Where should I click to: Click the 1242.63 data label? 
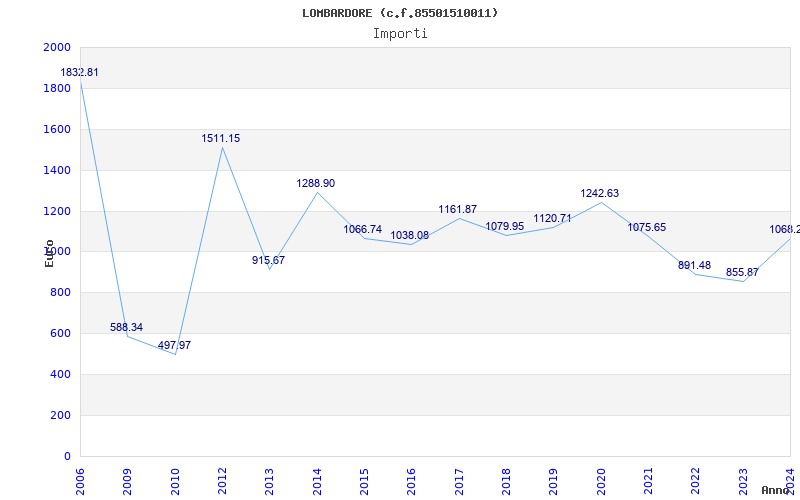tap(600, 194)
